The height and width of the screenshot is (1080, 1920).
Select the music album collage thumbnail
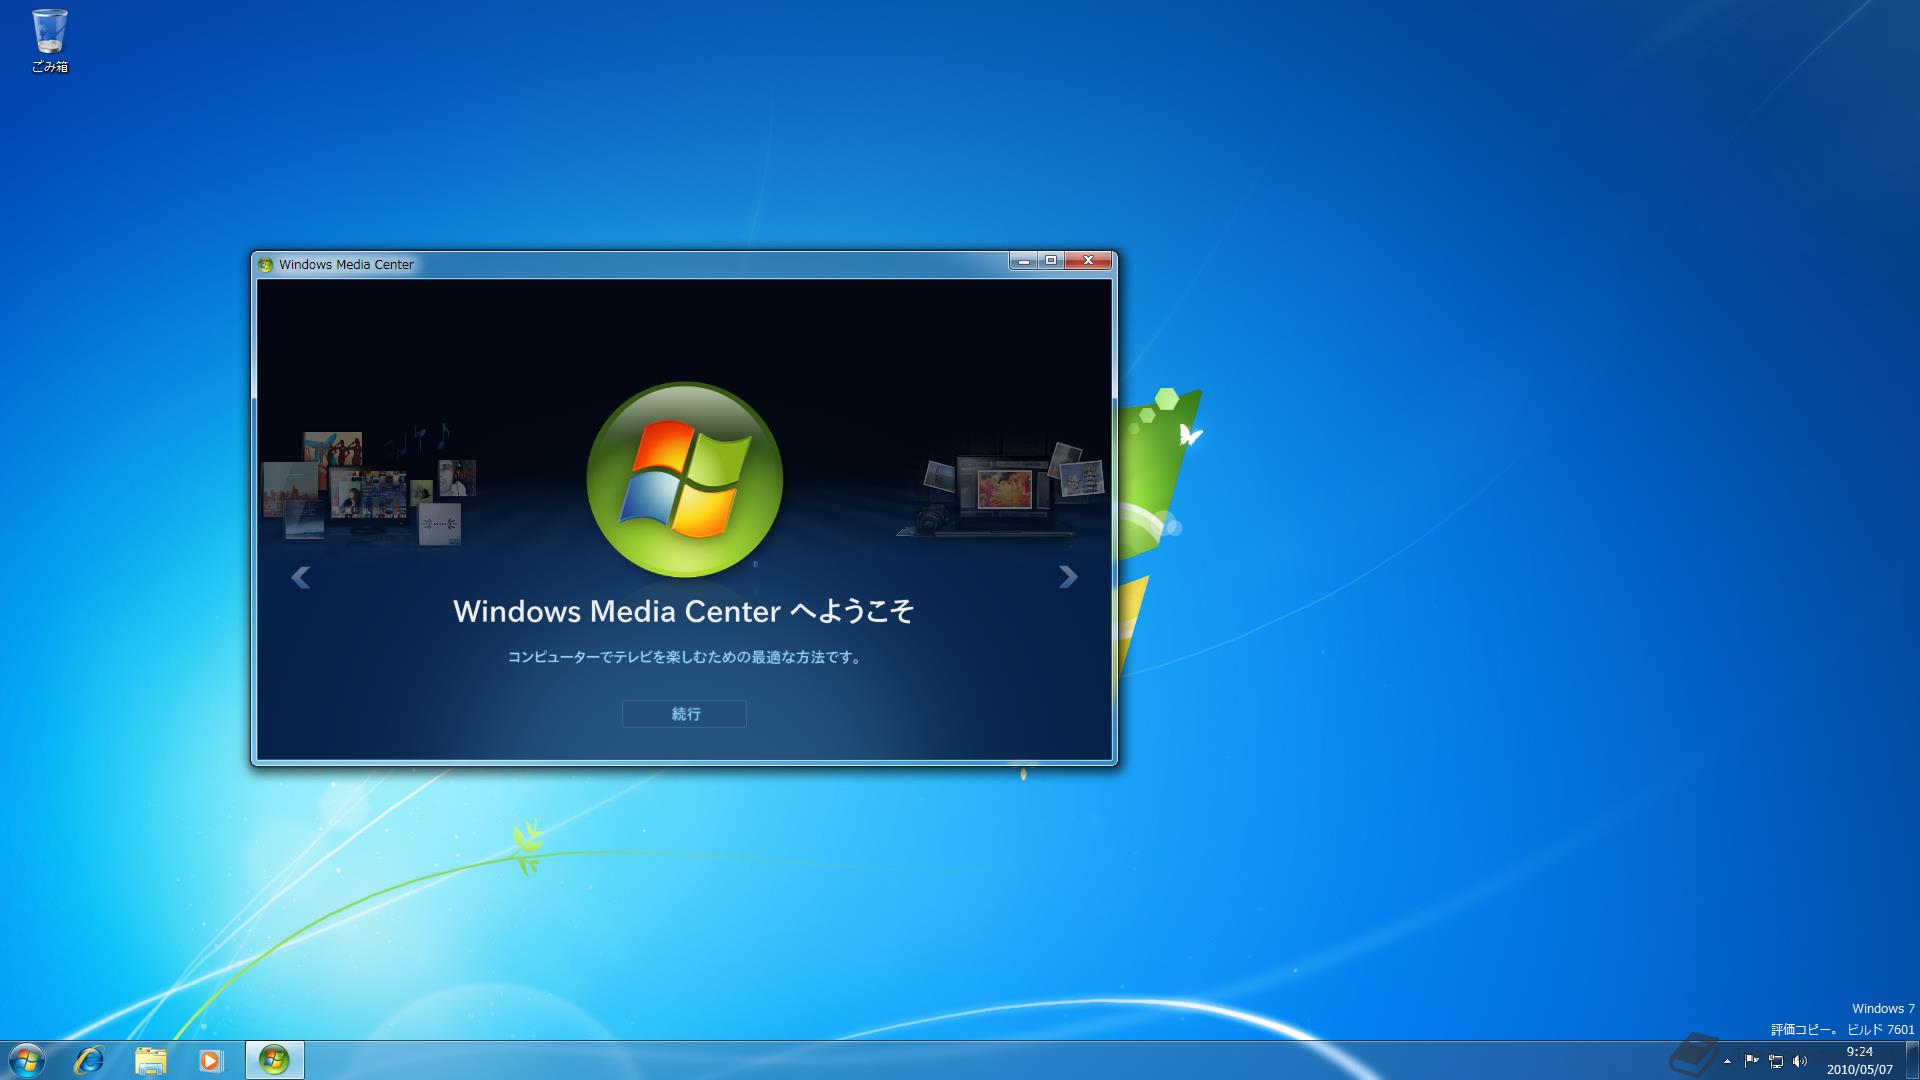[x=368, y=487]
